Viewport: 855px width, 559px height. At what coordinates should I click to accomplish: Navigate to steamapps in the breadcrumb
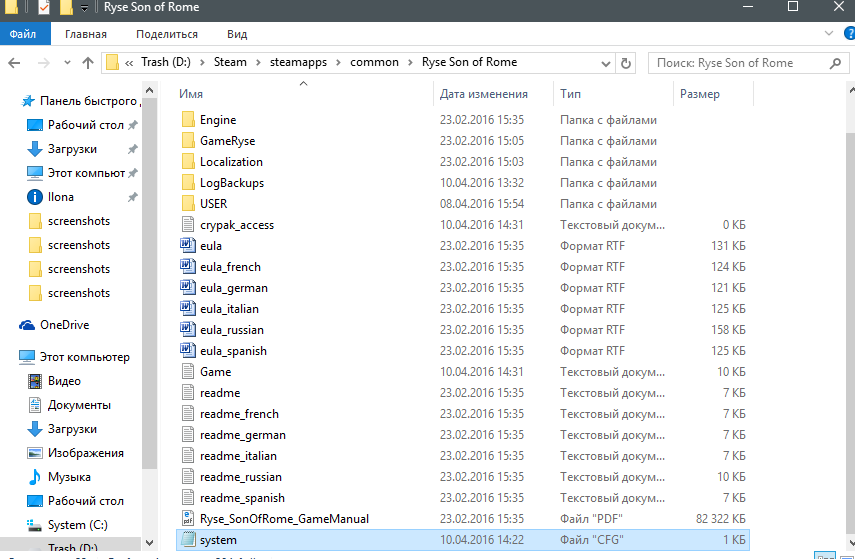pyautogui.click(x=298, y=62)
